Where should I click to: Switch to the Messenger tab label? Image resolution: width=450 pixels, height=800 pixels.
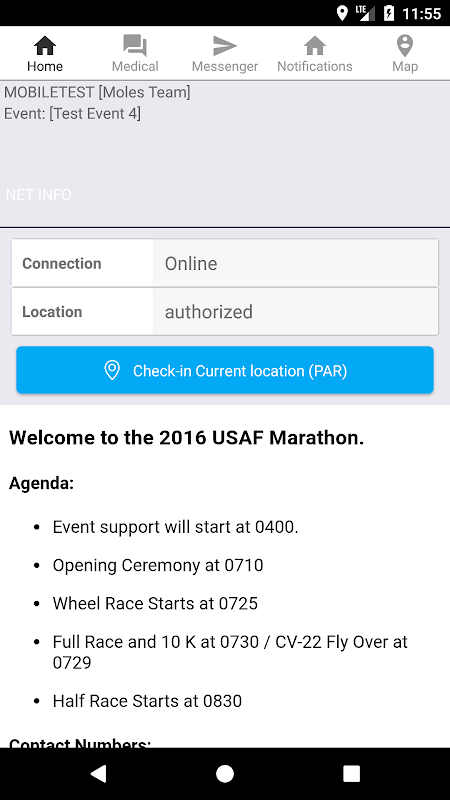pos(225,66)
